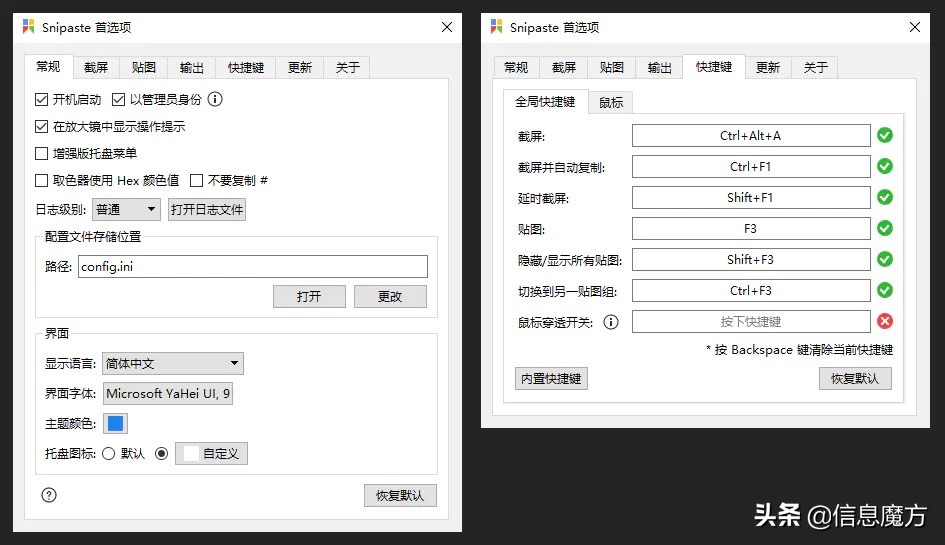
Task: Toggle the 开机启动 checkbox
Action: [x=42, y=99]
